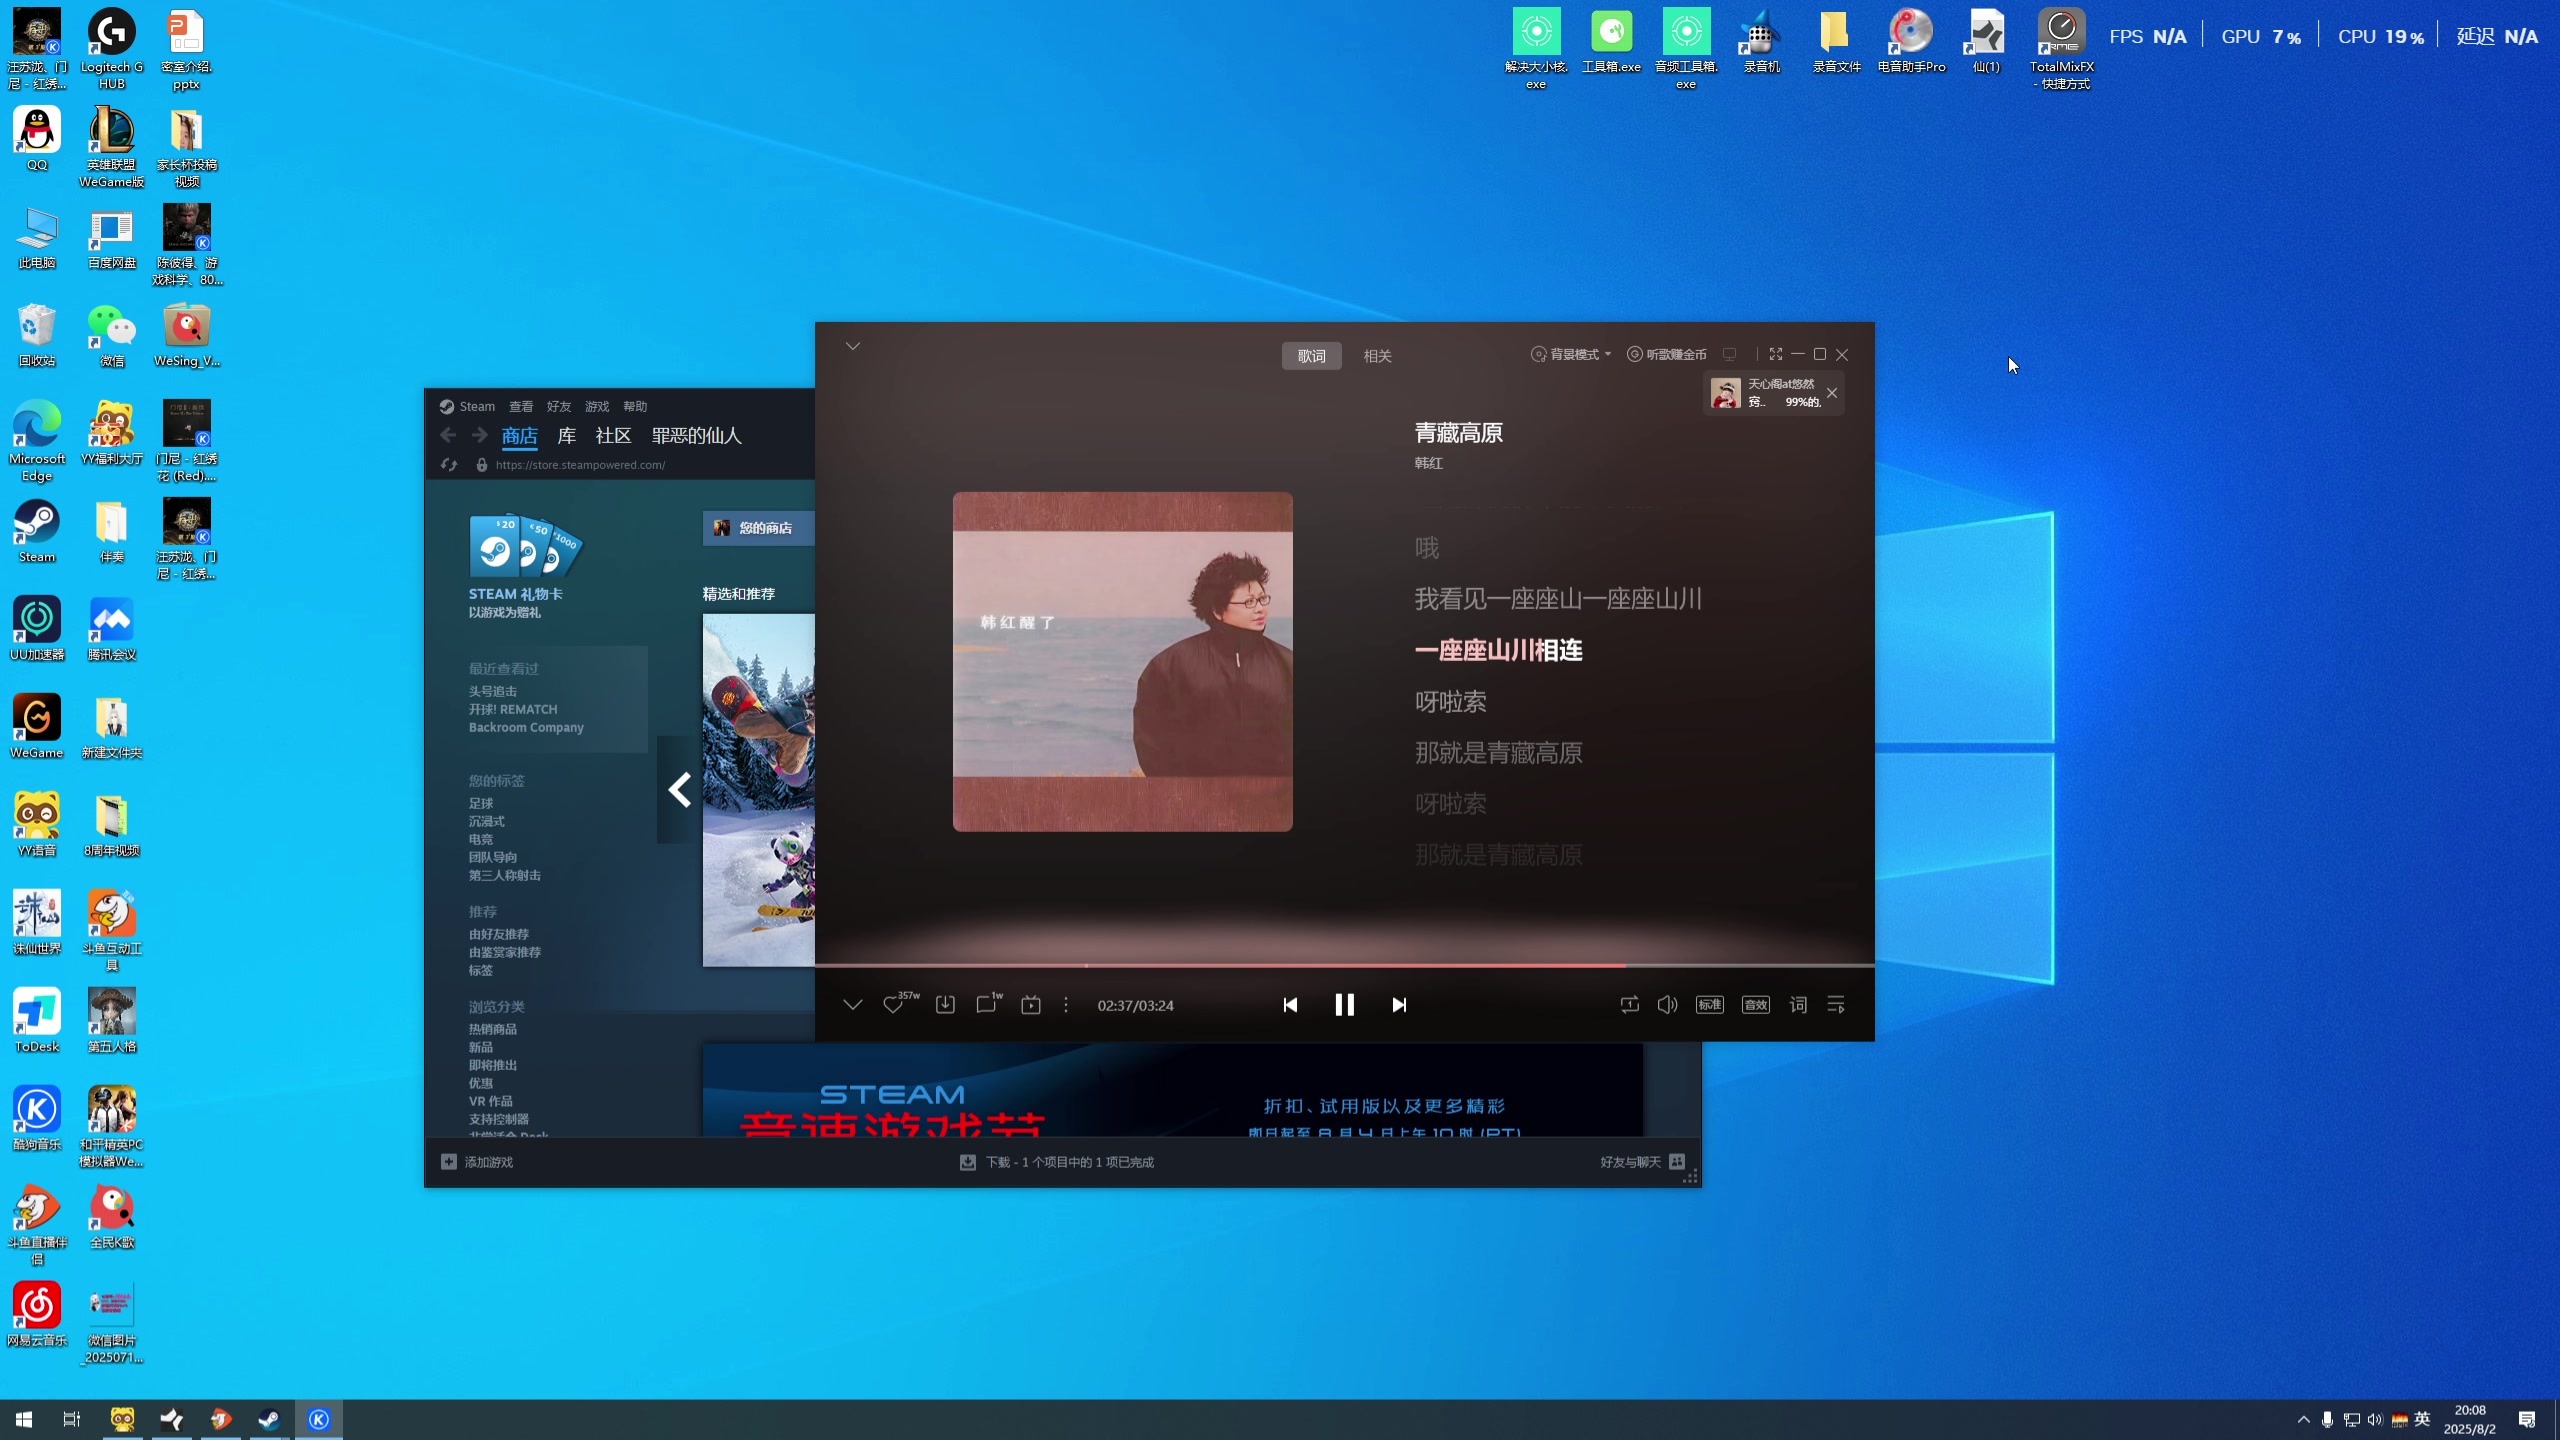Click the 青藏高原 album cover
This screenshot has height=1440, width=2560.
coord(1122,661)
